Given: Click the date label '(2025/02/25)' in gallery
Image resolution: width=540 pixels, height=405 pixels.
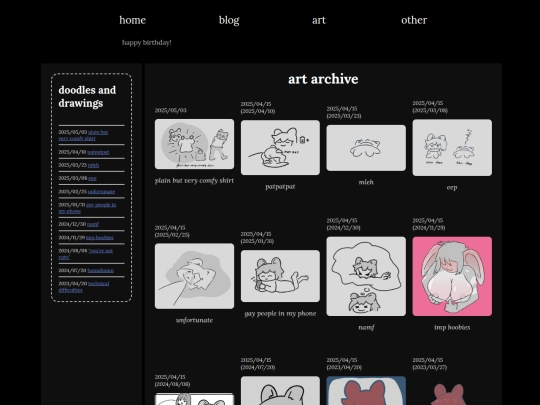Looking at the screenshot, I should 172,235.
